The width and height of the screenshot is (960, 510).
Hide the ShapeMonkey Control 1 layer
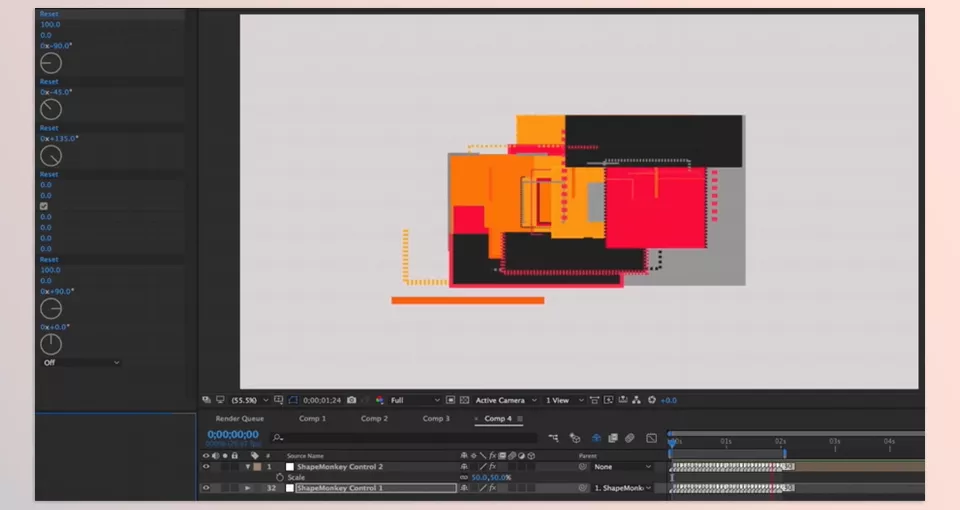(206, 488)
